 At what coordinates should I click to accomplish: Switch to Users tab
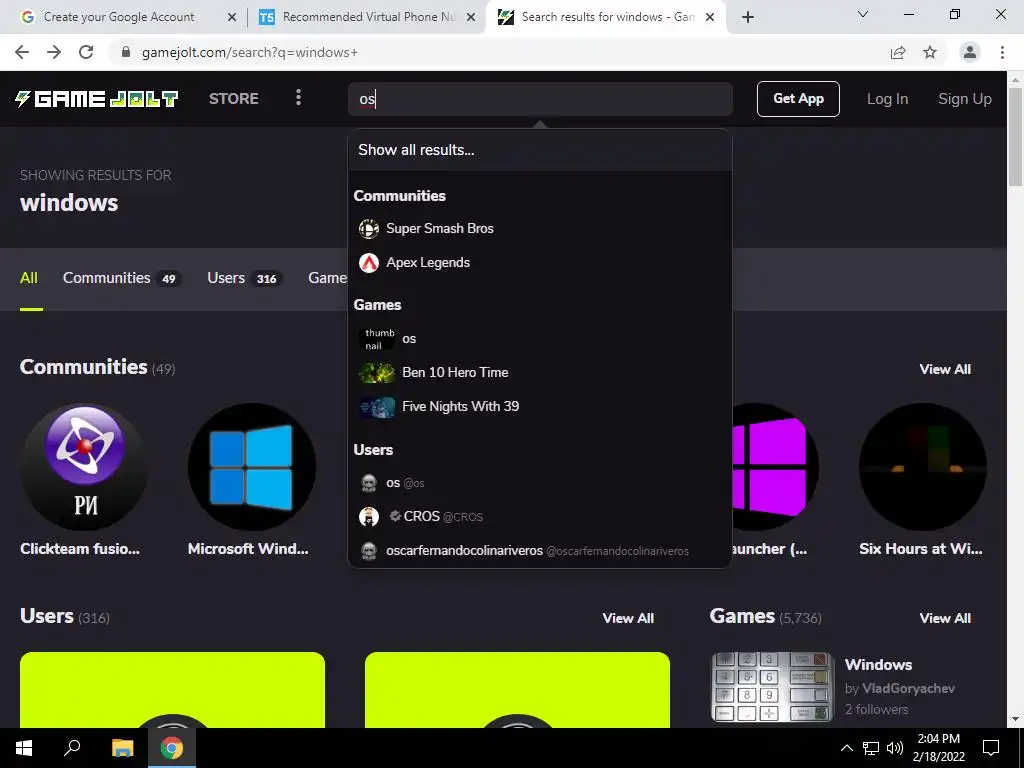[244, 278]
